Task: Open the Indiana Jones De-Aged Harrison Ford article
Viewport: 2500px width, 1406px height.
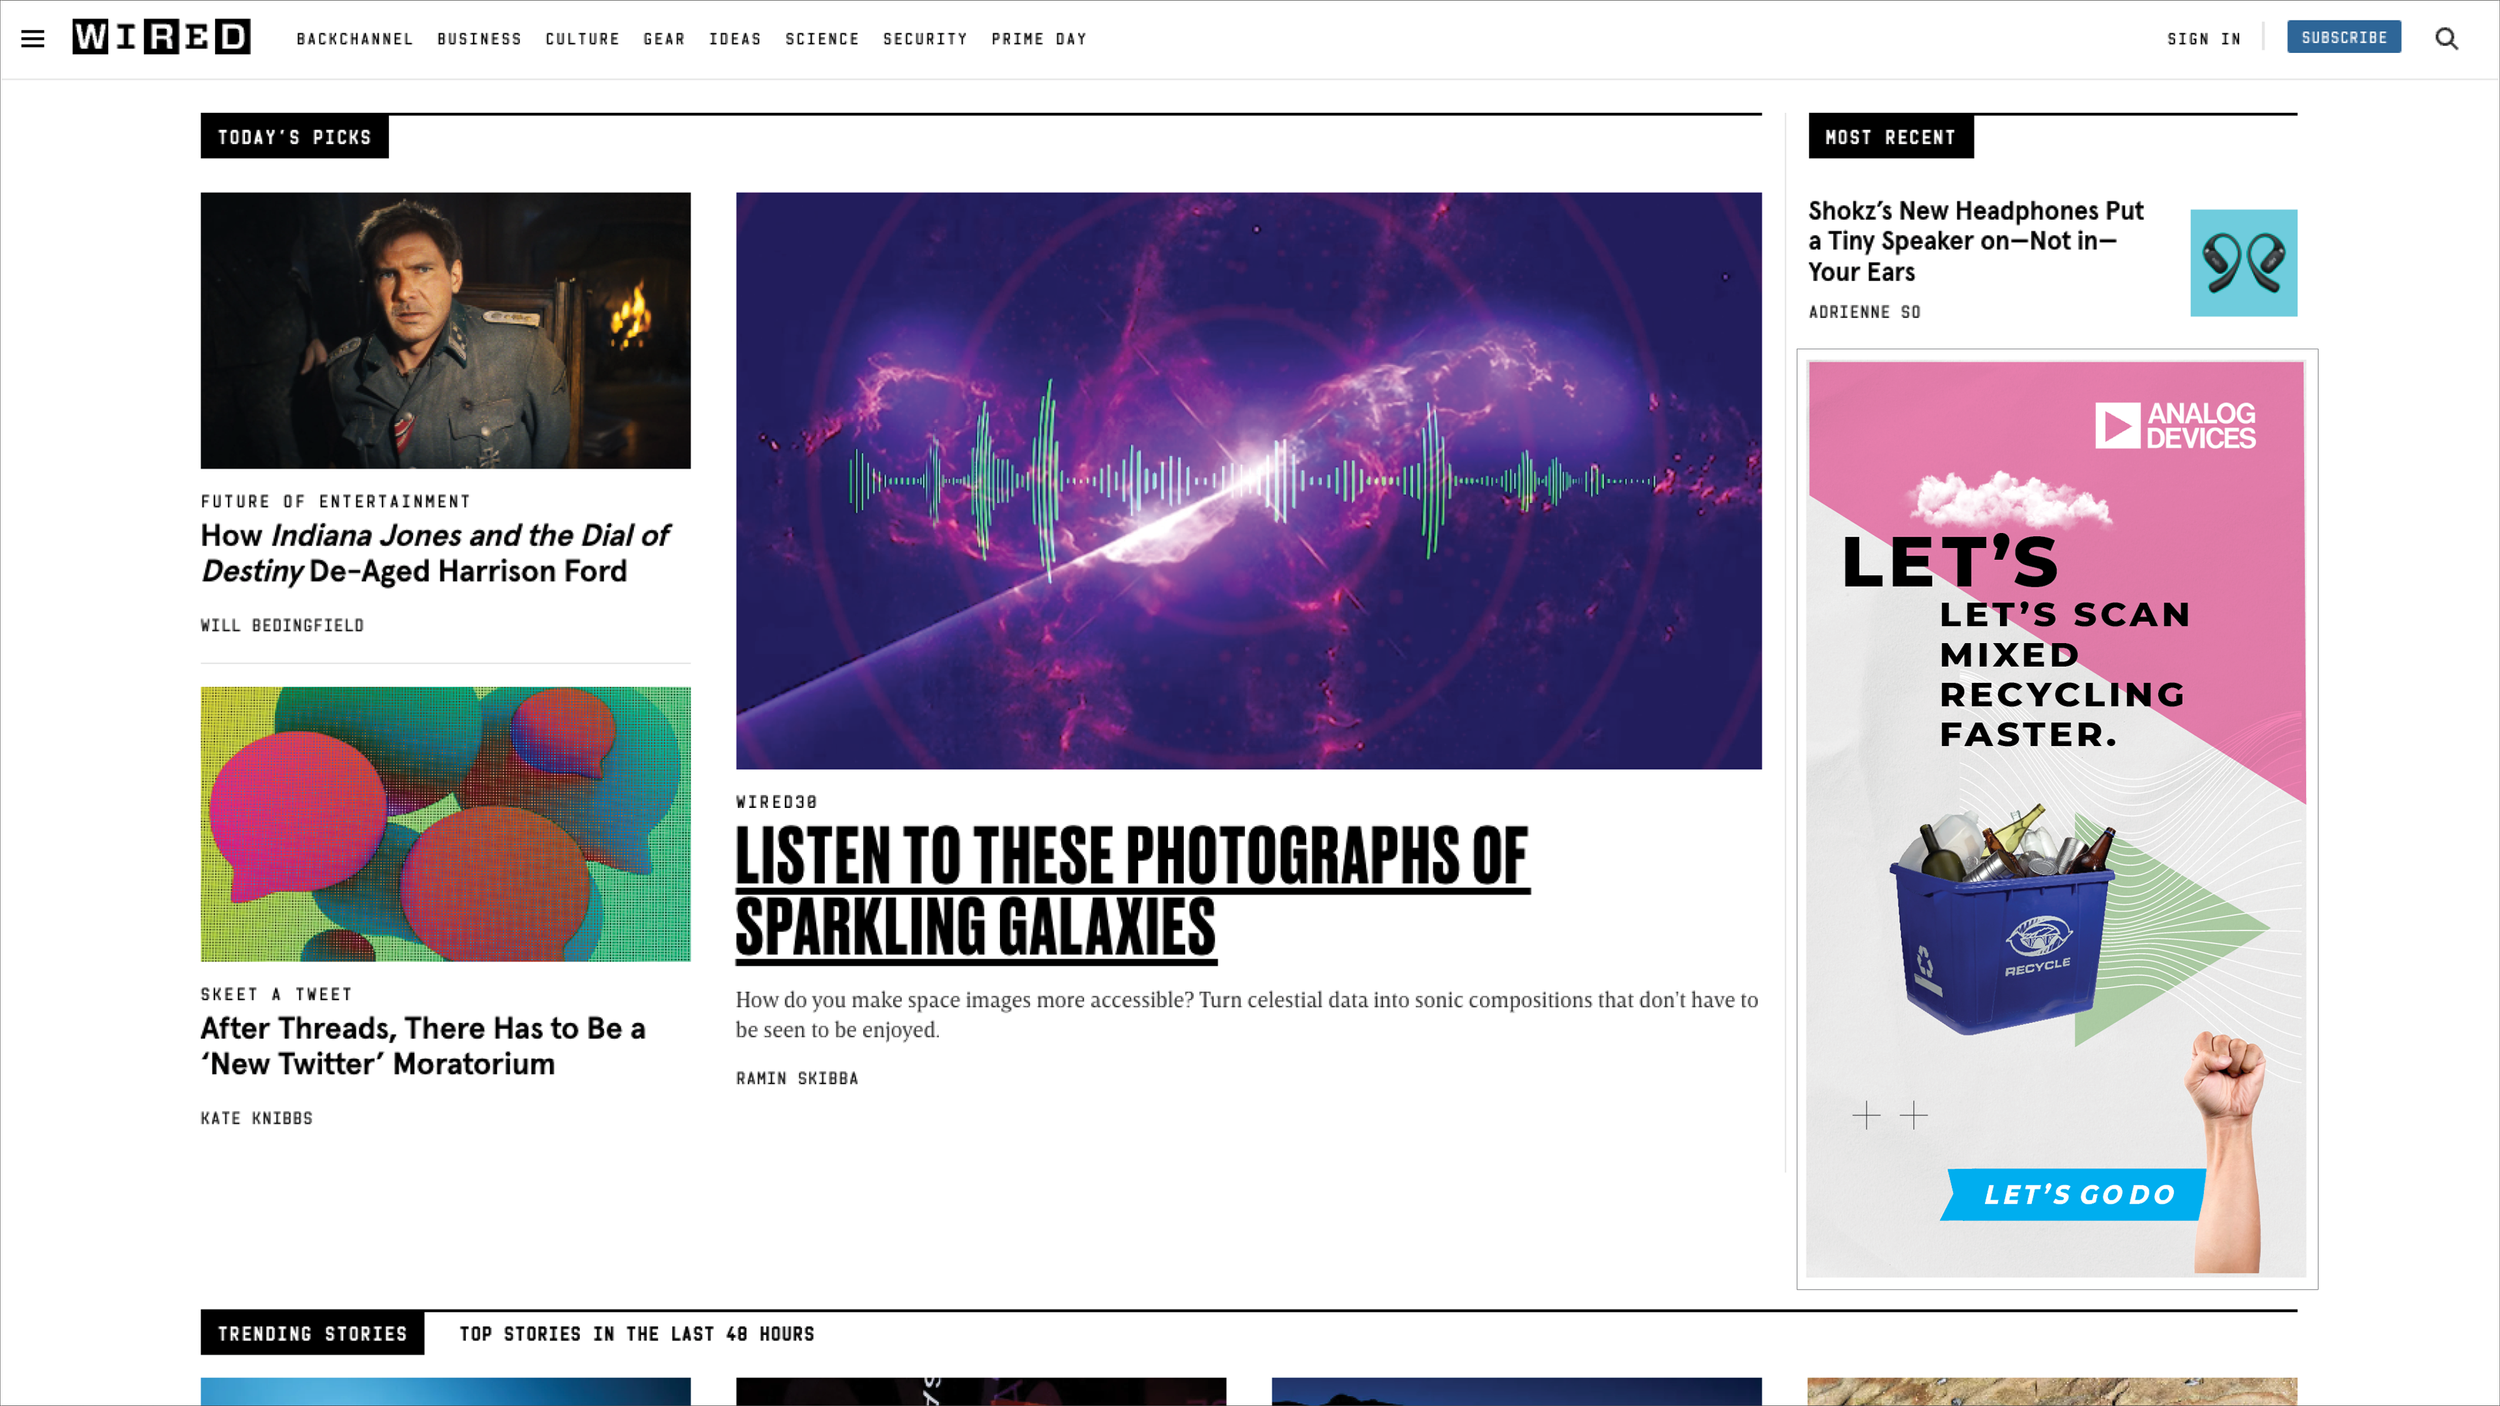Action: pos(435,553)
